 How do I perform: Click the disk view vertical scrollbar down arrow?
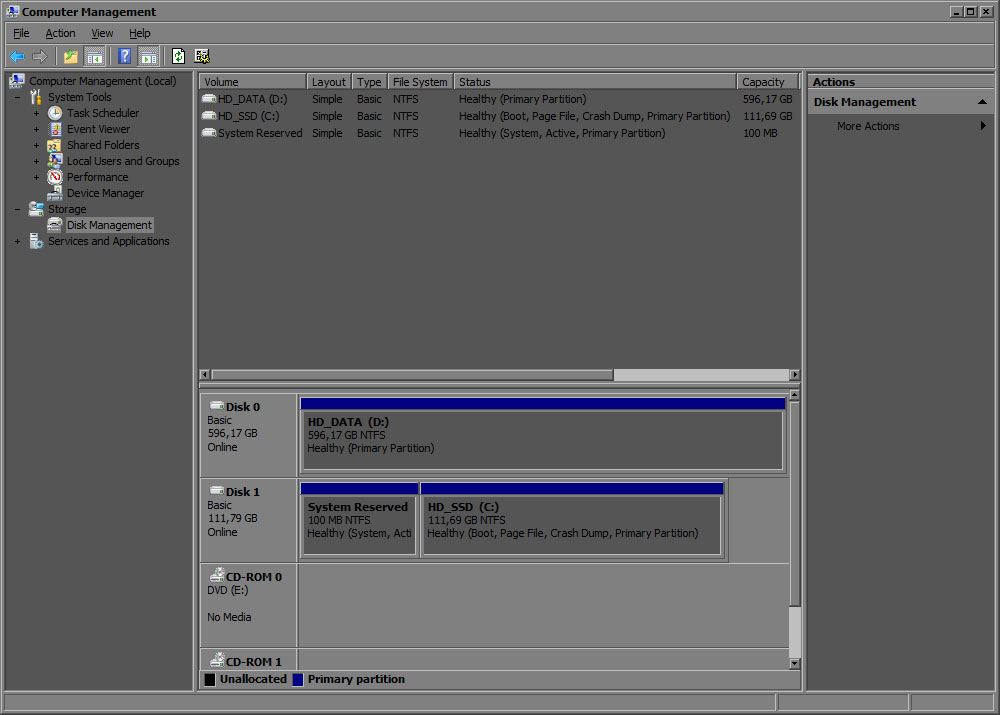point(795,663)
